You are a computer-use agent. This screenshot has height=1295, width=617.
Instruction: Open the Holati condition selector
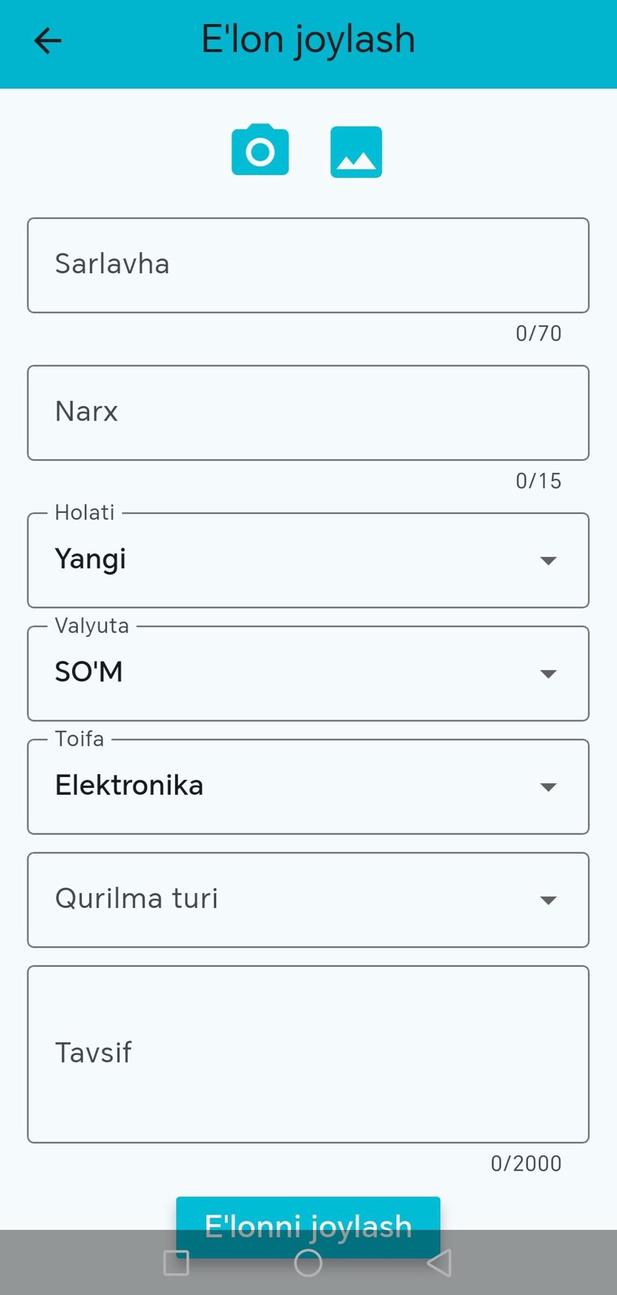[x=308, y=560]
